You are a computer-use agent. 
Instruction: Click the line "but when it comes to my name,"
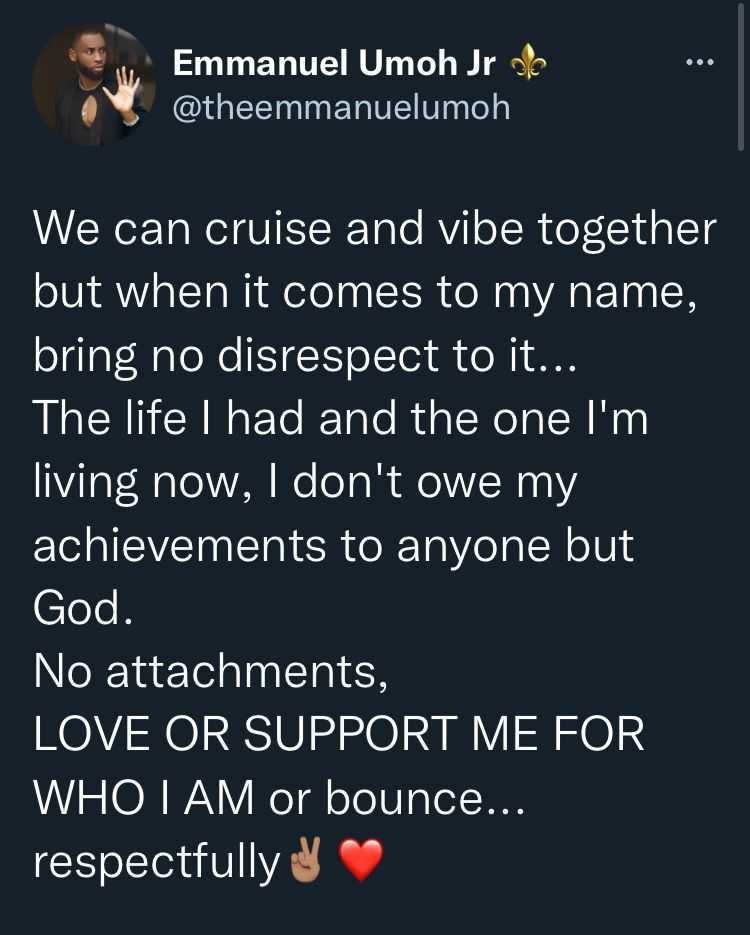pyautogui.click(x=365, y=294)
